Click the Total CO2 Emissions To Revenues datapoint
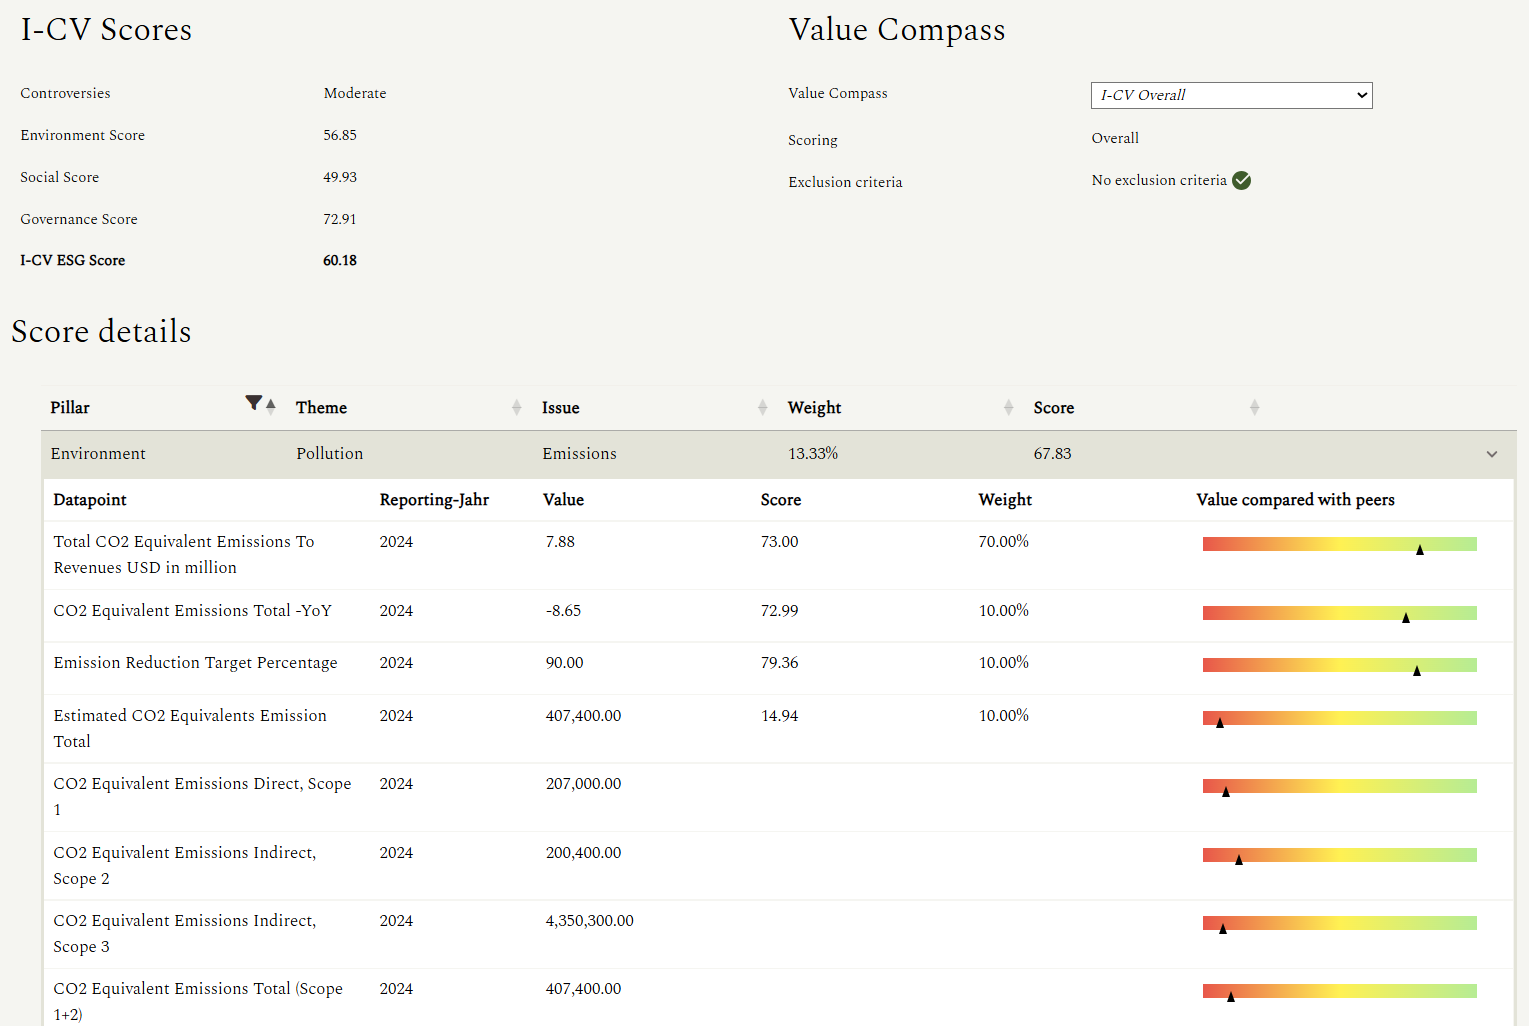The image size is (1529, 1026). click(184, 554)
